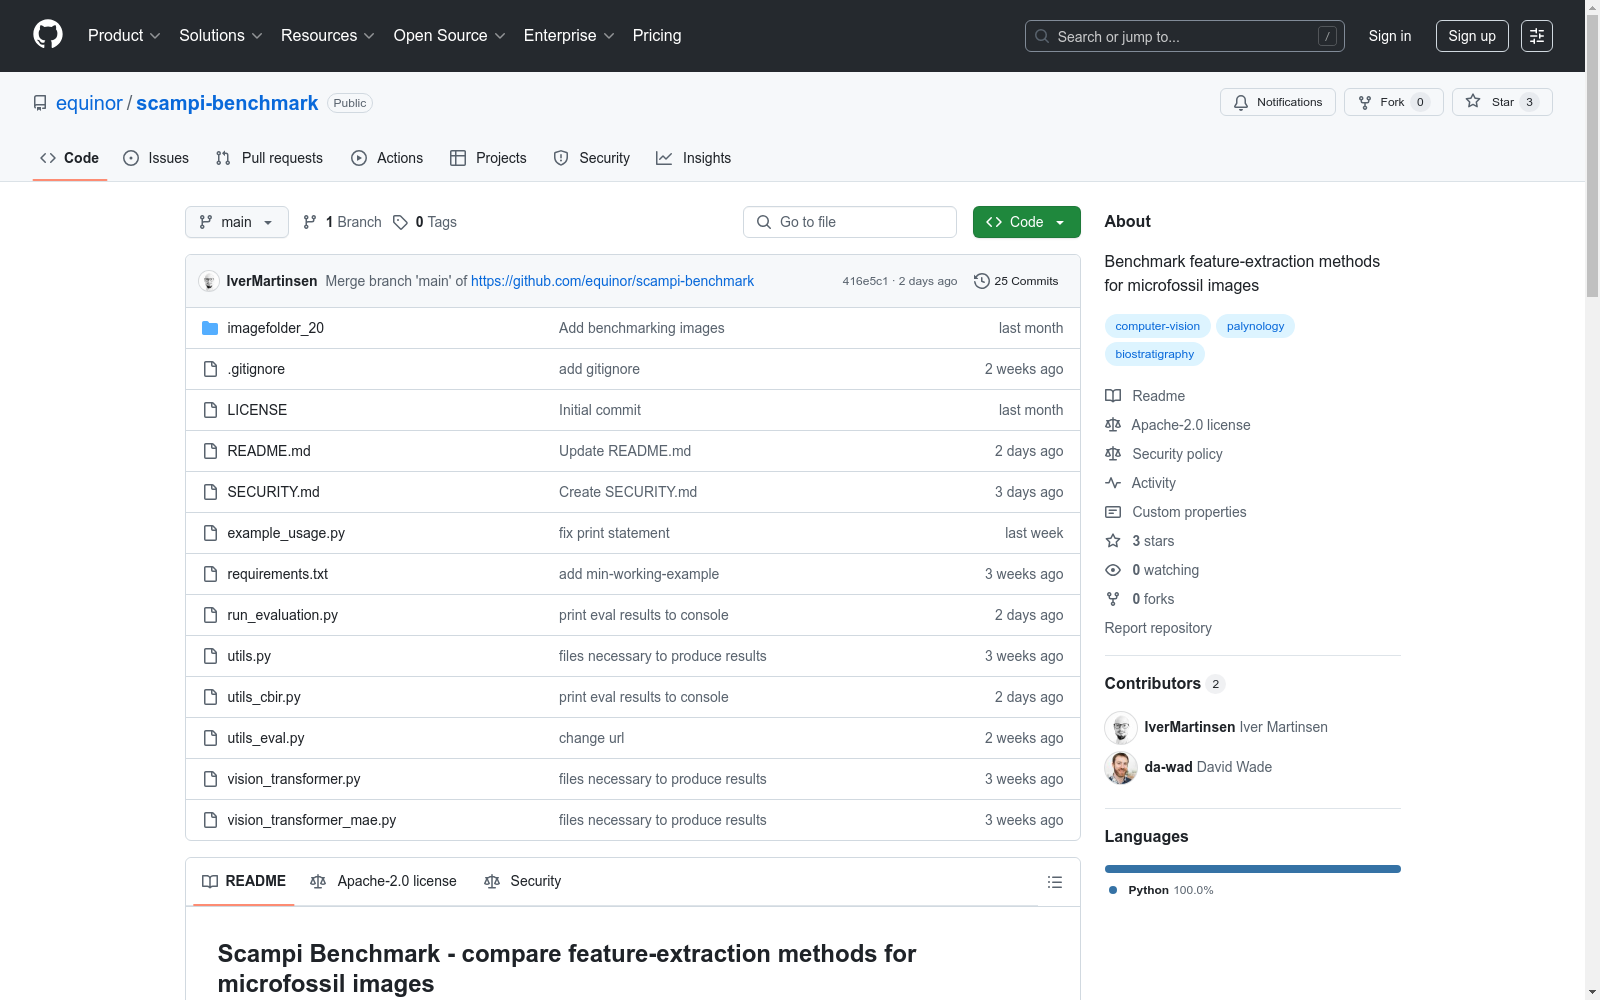Open README outline list icon

tap(1054, 882)
